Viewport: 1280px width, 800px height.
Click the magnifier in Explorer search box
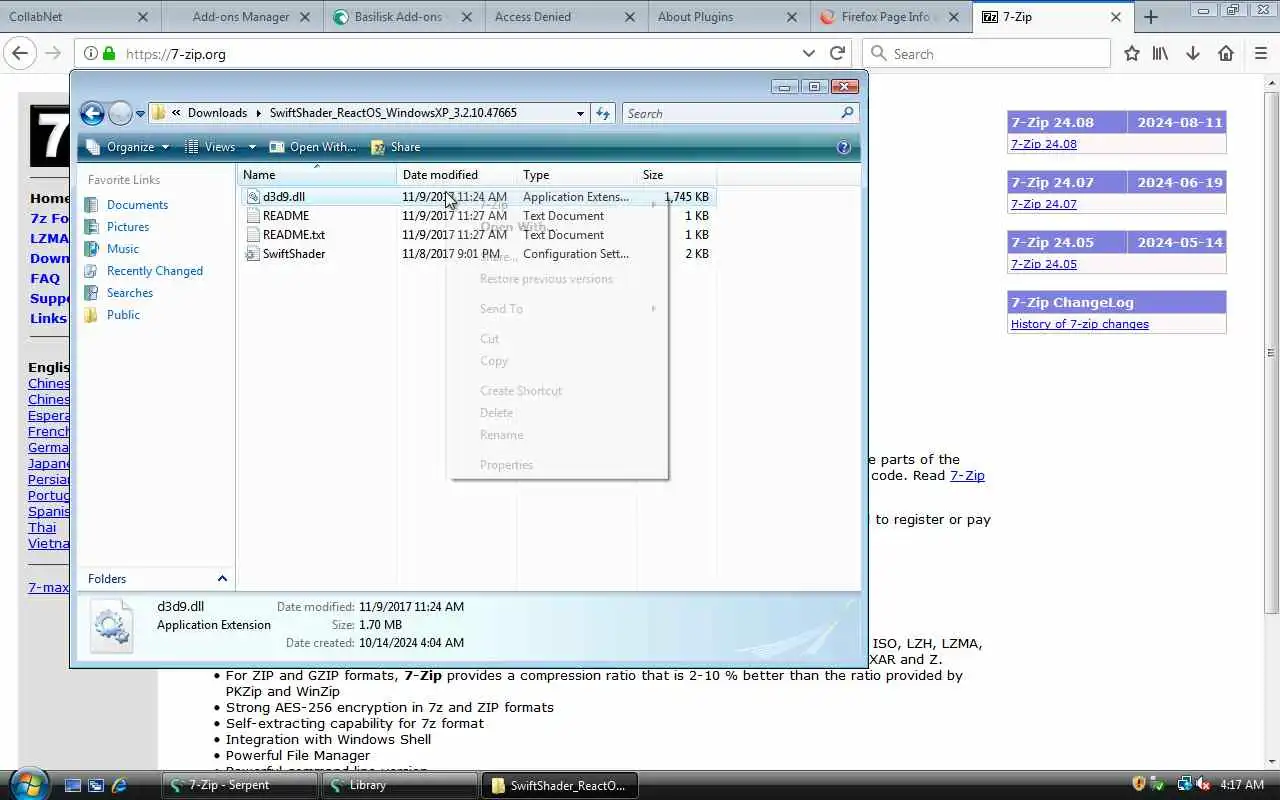click(847, 113)
